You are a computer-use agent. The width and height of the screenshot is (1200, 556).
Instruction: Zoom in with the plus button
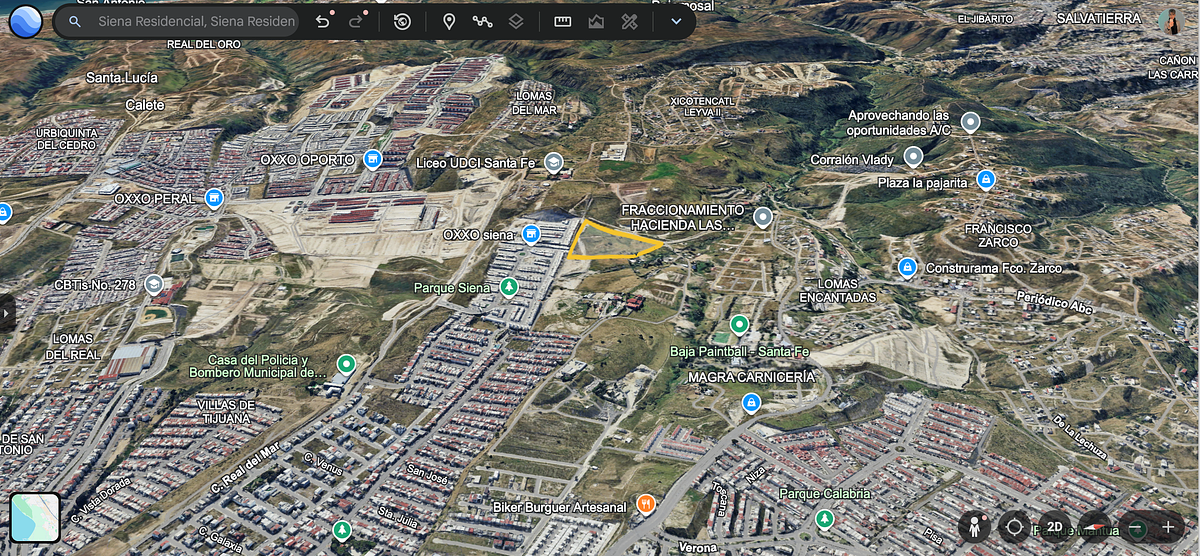click(1167, 526)
